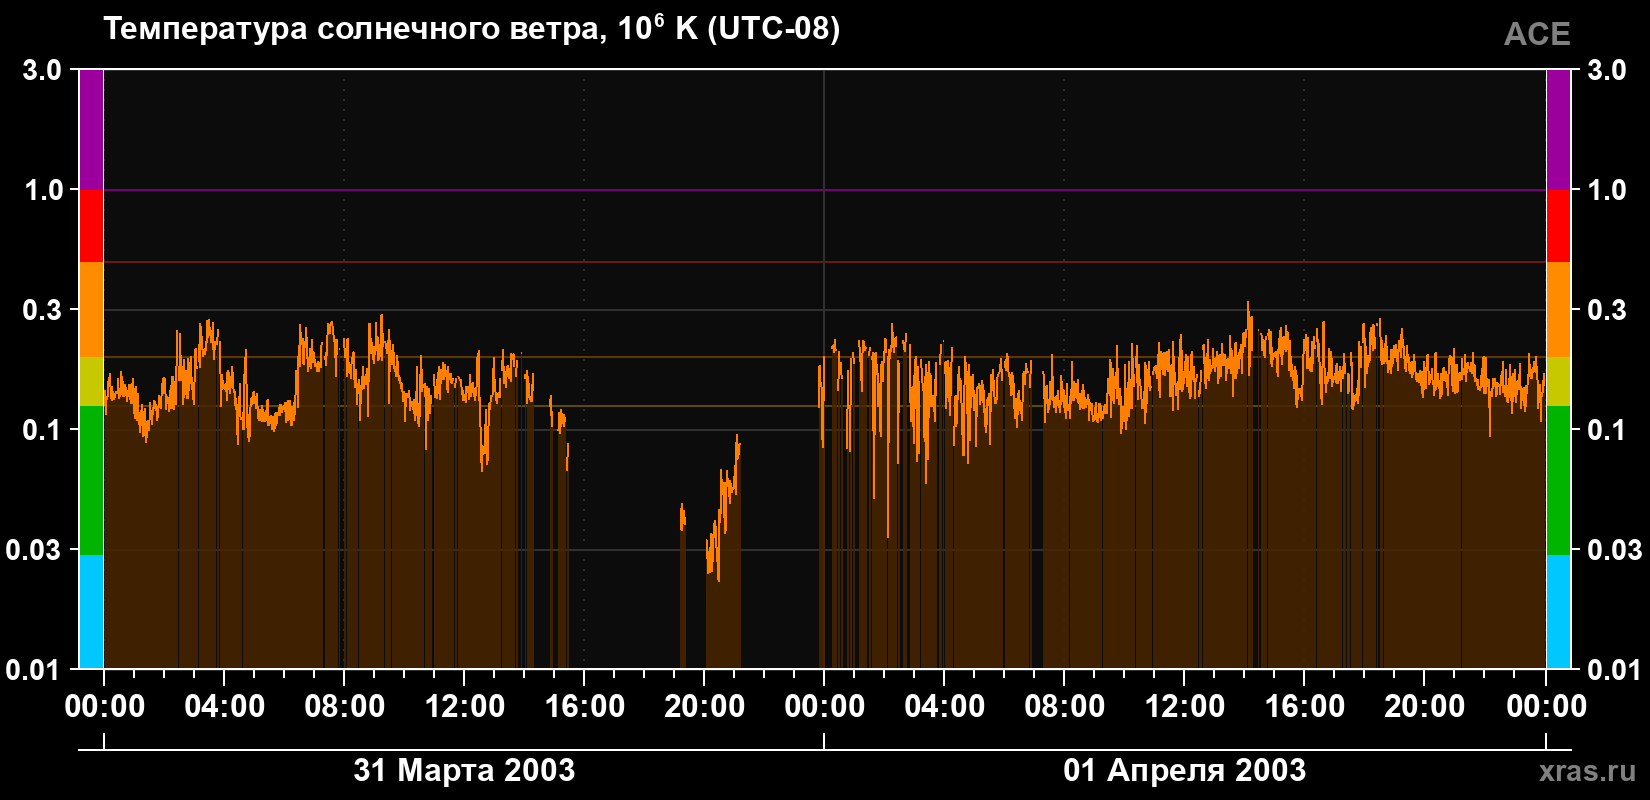Pick the purple segment of the left color scale
This screenshot has height=800, width=1650.
point(91,130)
